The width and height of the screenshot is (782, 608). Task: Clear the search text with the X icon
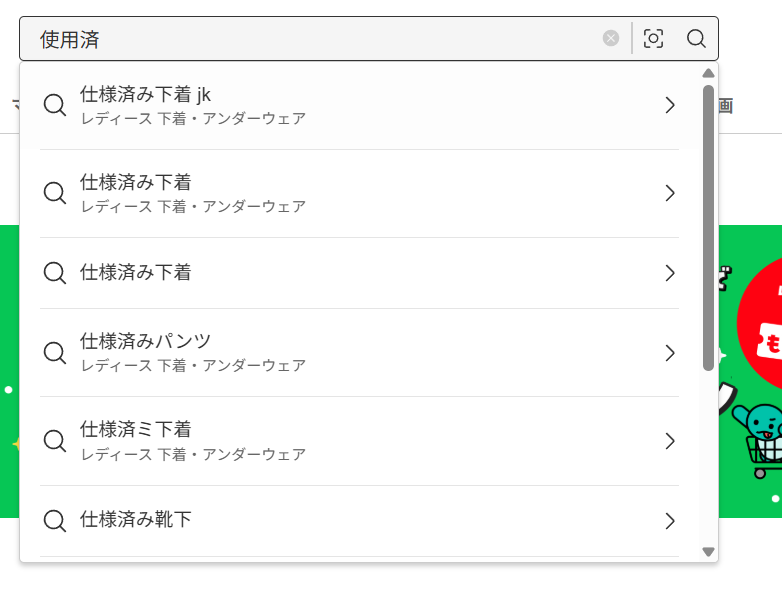611,39
